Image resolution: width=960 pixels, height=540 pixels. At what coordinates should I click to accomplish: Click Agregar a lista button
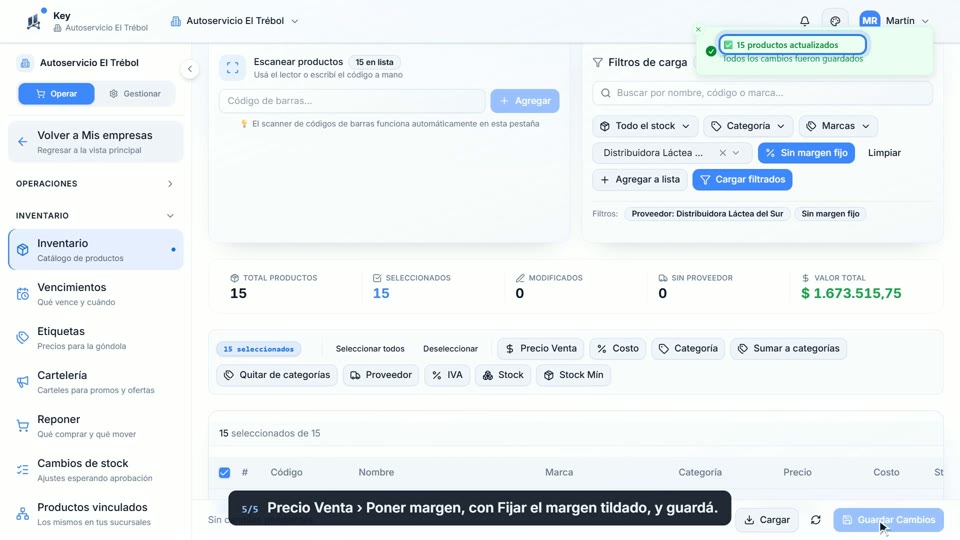(640, 179)
